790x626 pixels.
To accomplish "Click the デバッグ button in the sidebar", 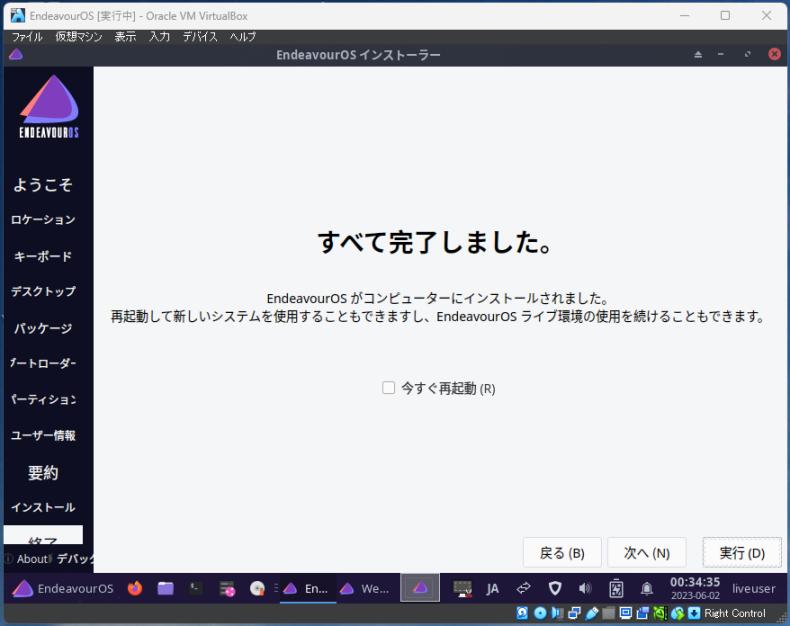I will tap(75, 559).
